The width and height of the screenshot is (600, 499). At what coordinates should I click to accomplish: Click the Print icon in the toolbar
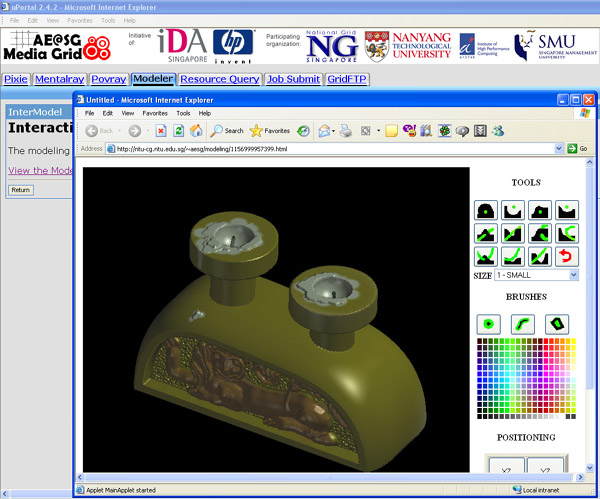346,131
